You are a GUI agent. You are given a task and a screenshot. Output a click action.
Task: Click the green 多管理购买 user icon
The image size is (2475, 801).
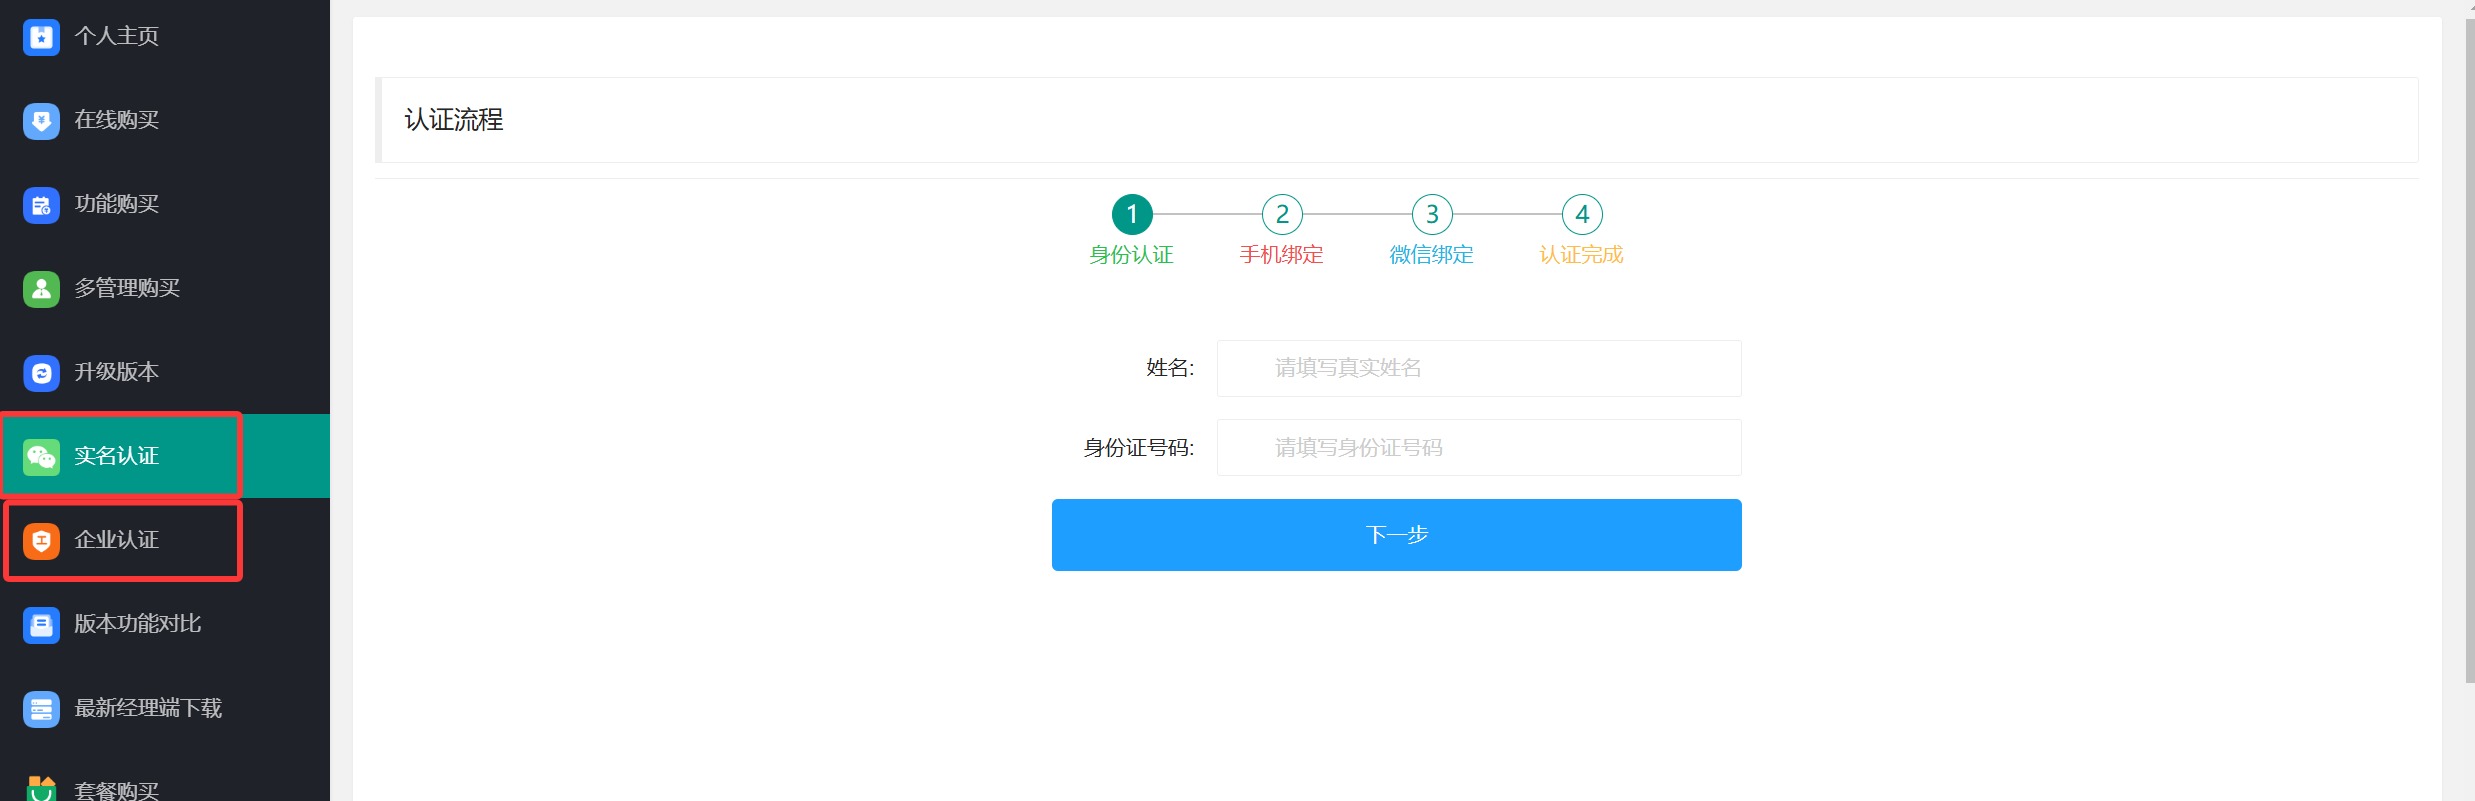pos(41,289)
